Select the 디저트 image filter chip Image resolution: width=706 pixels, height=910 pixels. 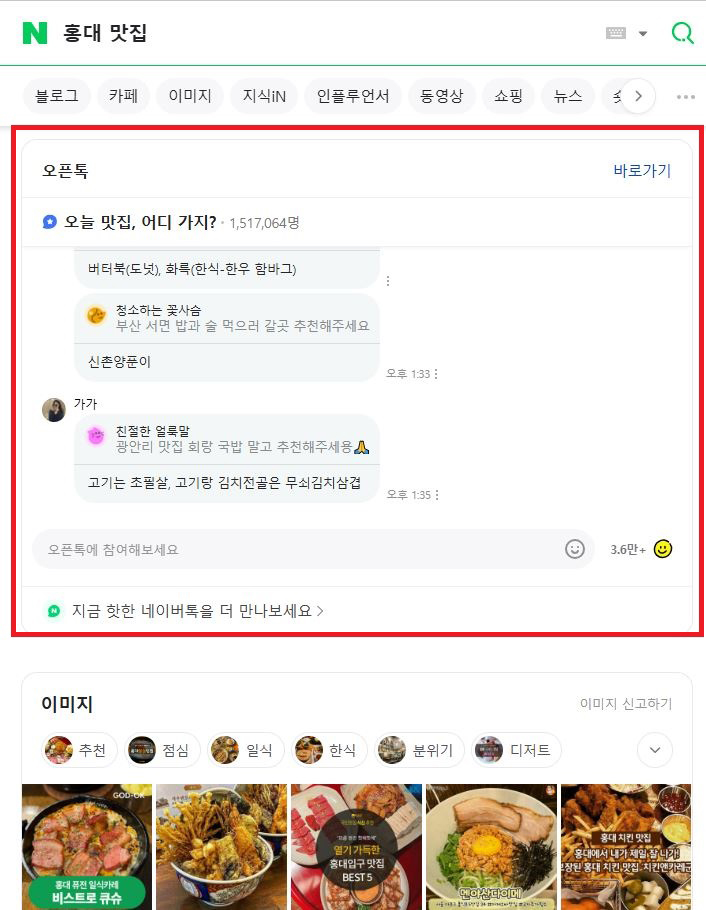[516, 750]
